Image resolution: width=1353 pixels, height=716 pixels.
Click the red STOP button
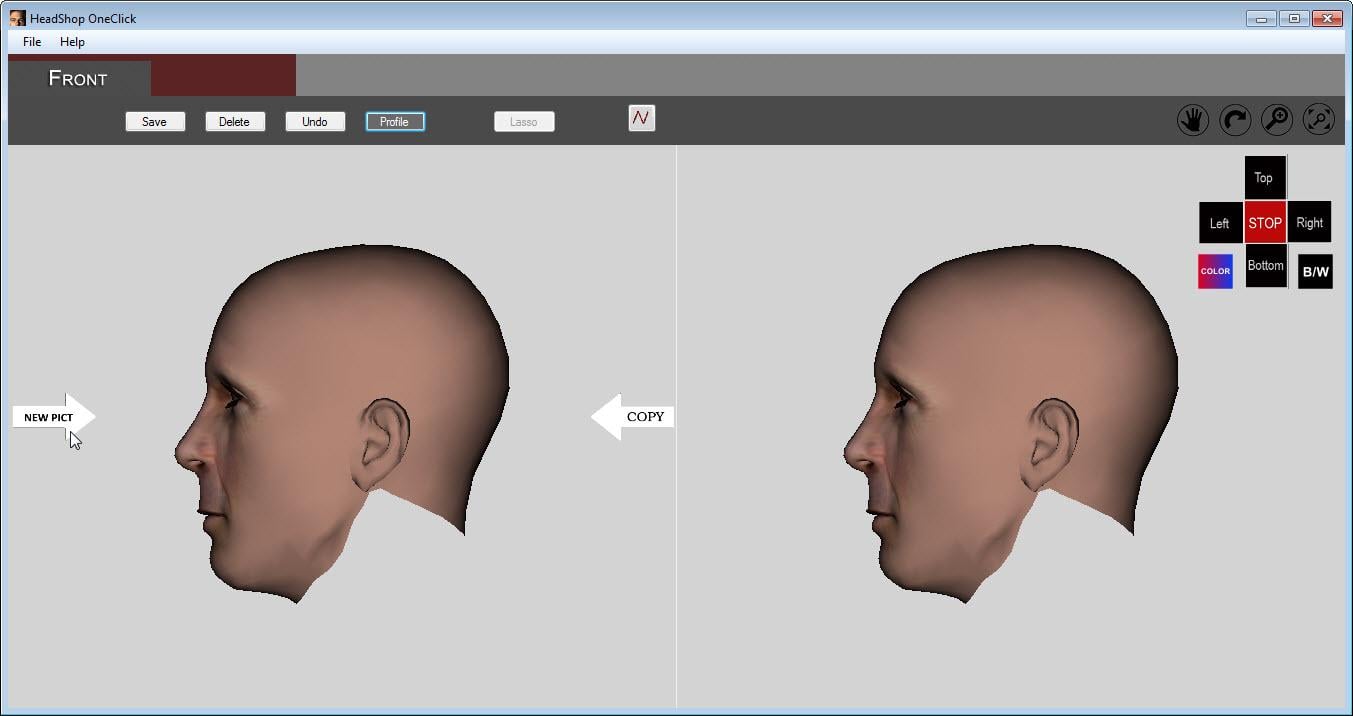1265,222
